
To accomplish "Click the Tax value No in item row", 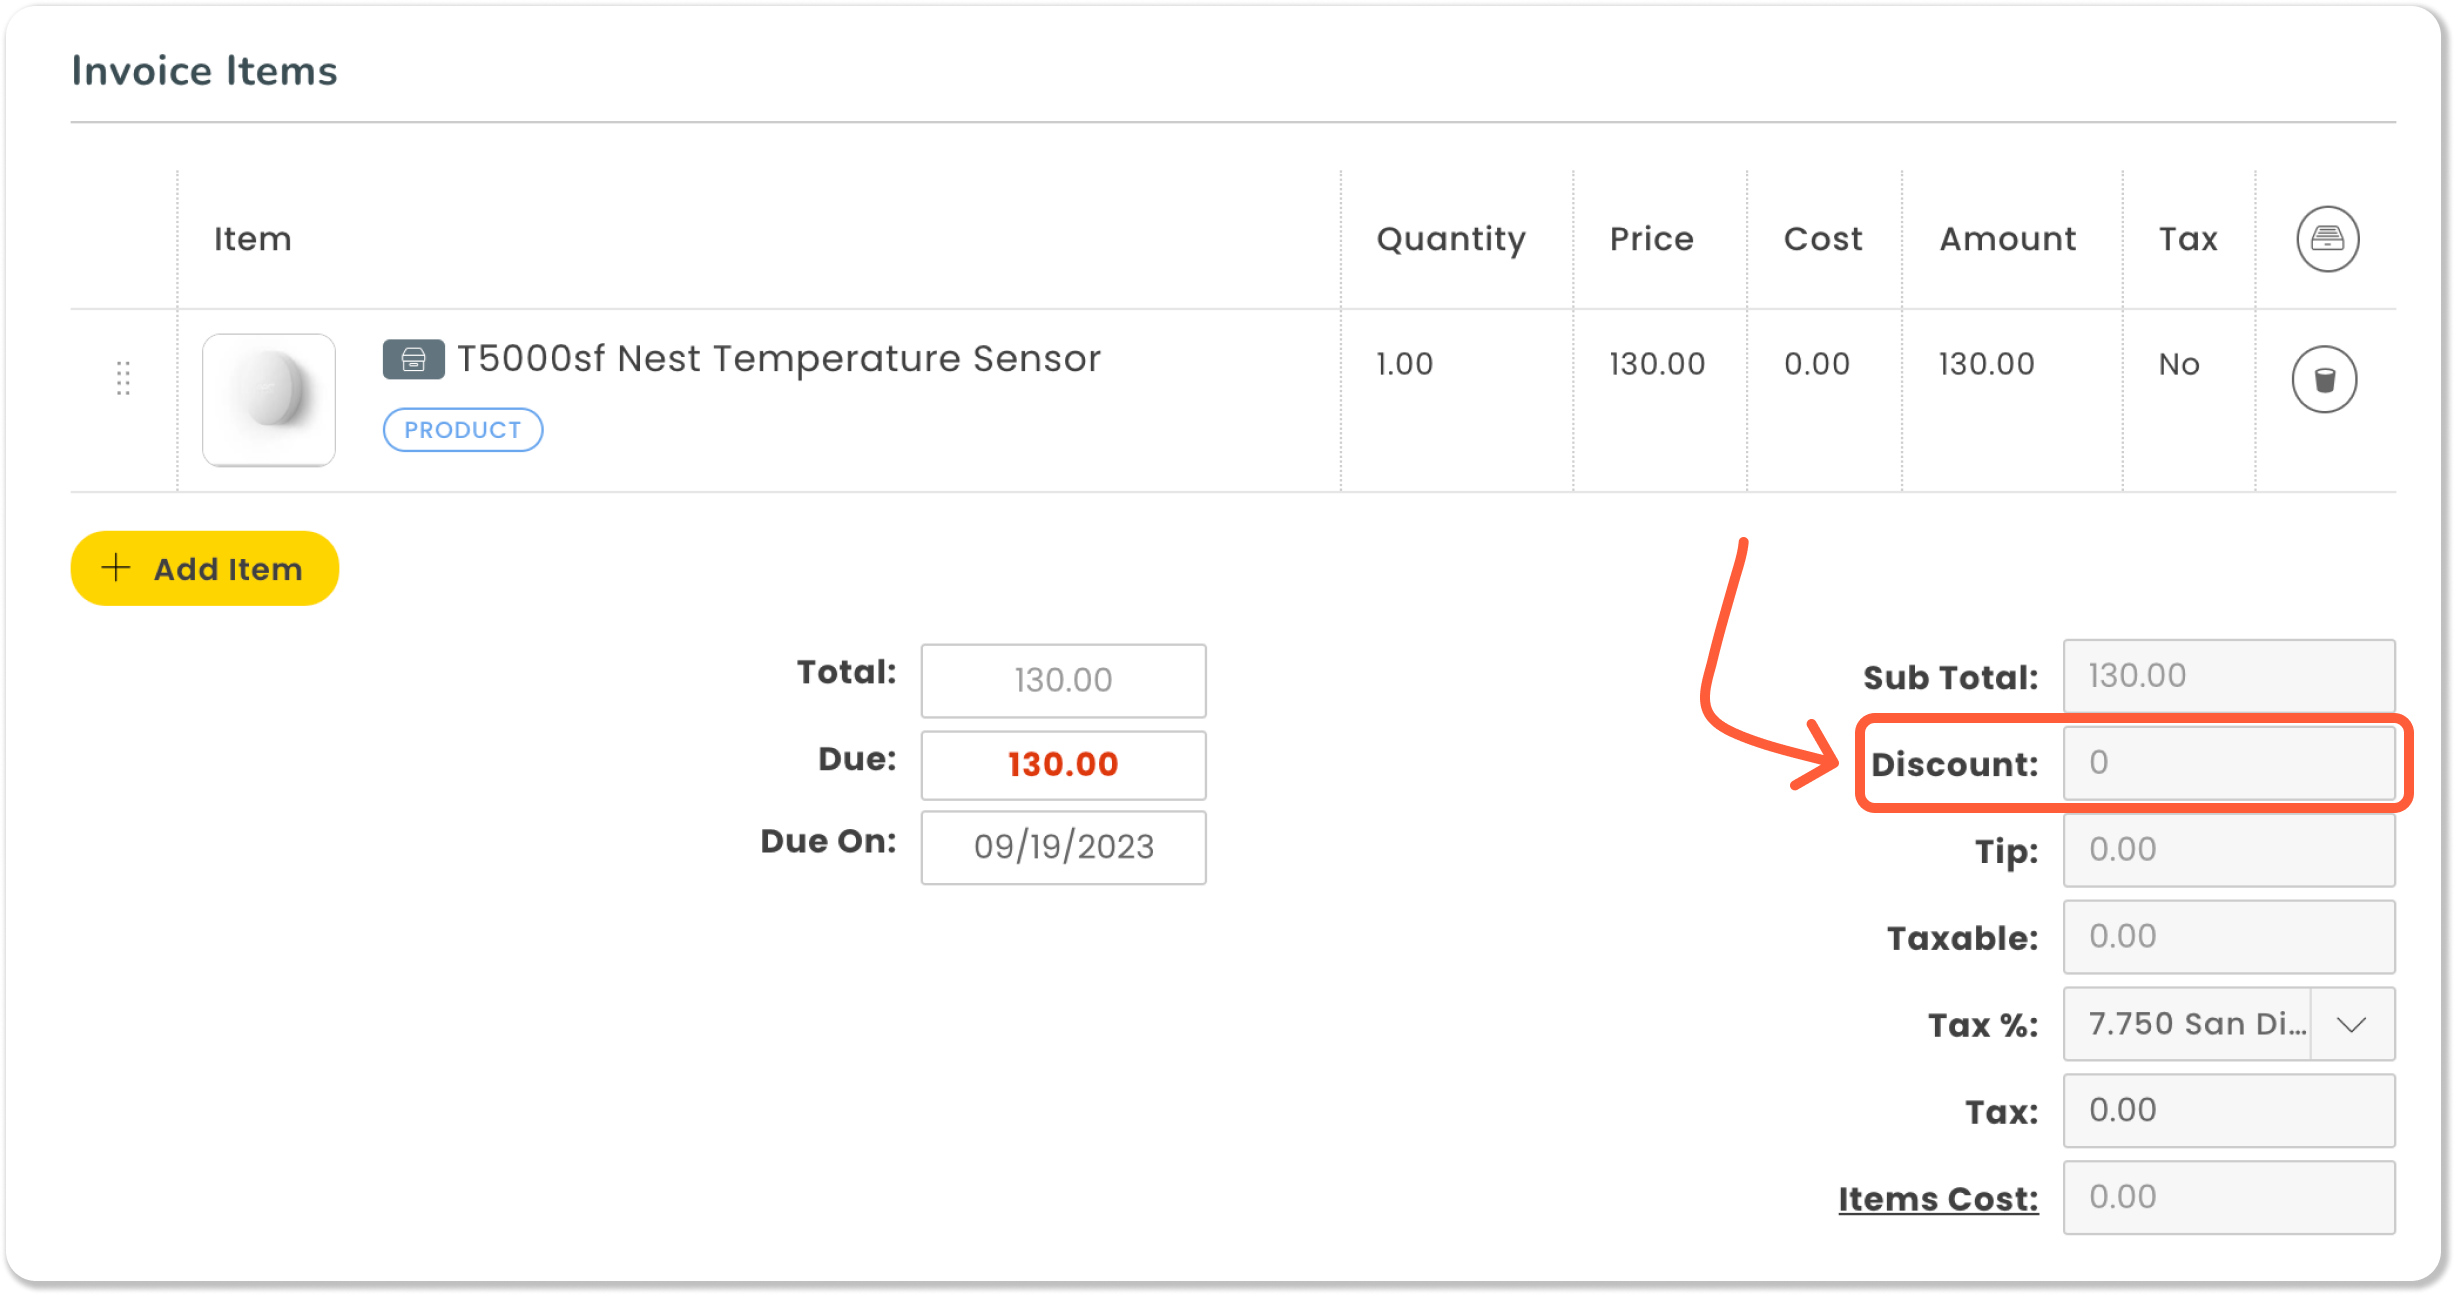I will [x=2178, y=364].
